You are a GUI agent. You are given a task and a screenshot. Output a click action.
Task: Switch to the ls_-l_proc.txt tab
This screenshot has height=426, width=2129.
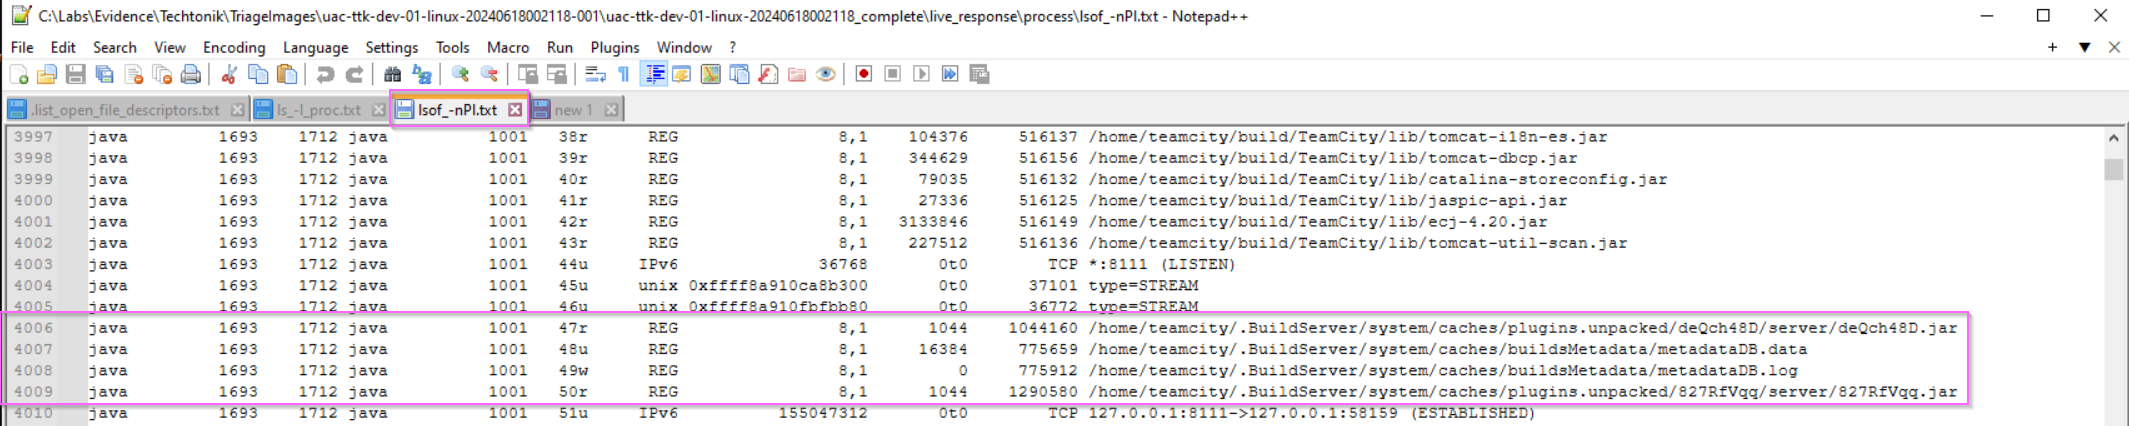(x=318, y=110)
